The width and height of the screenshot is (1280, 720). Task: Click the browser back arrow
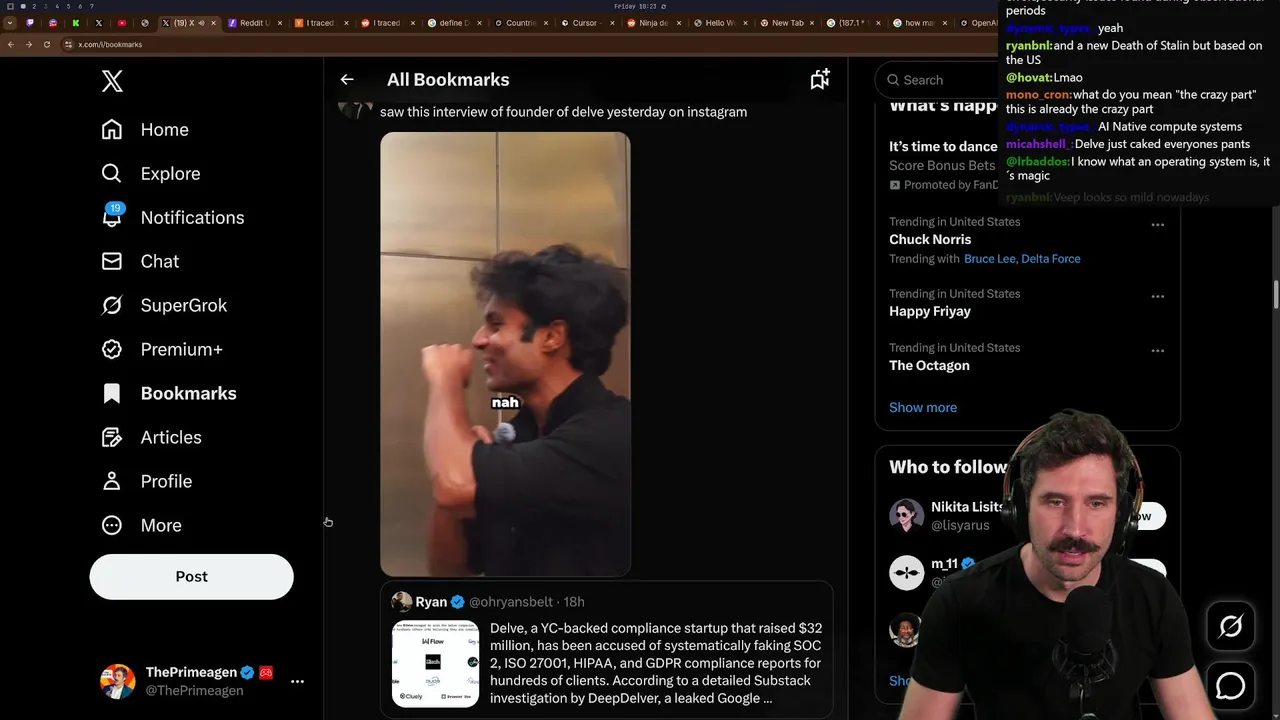click(10, 44)
